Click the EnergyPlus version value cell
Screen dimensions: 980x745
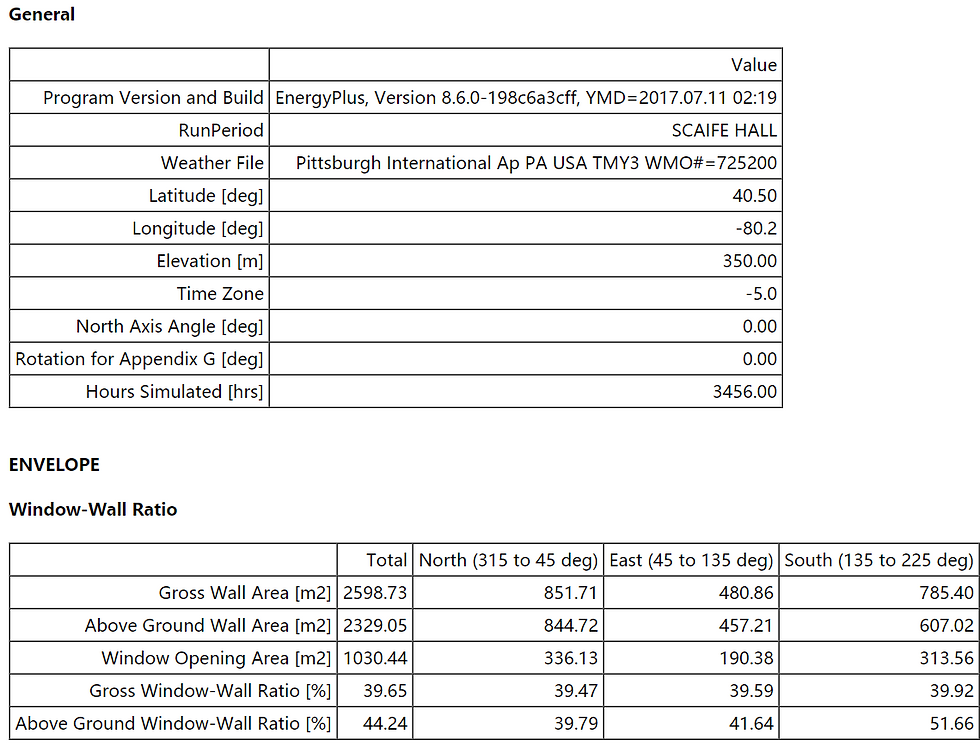tap(526, 98)
